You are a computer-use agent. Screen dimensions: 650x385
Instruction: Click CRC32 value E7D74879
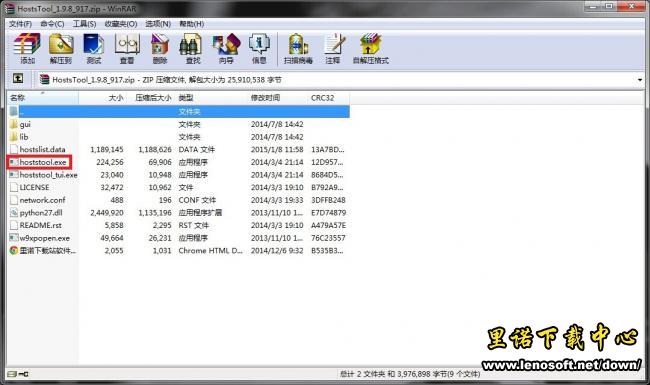[x=328, y=213]
